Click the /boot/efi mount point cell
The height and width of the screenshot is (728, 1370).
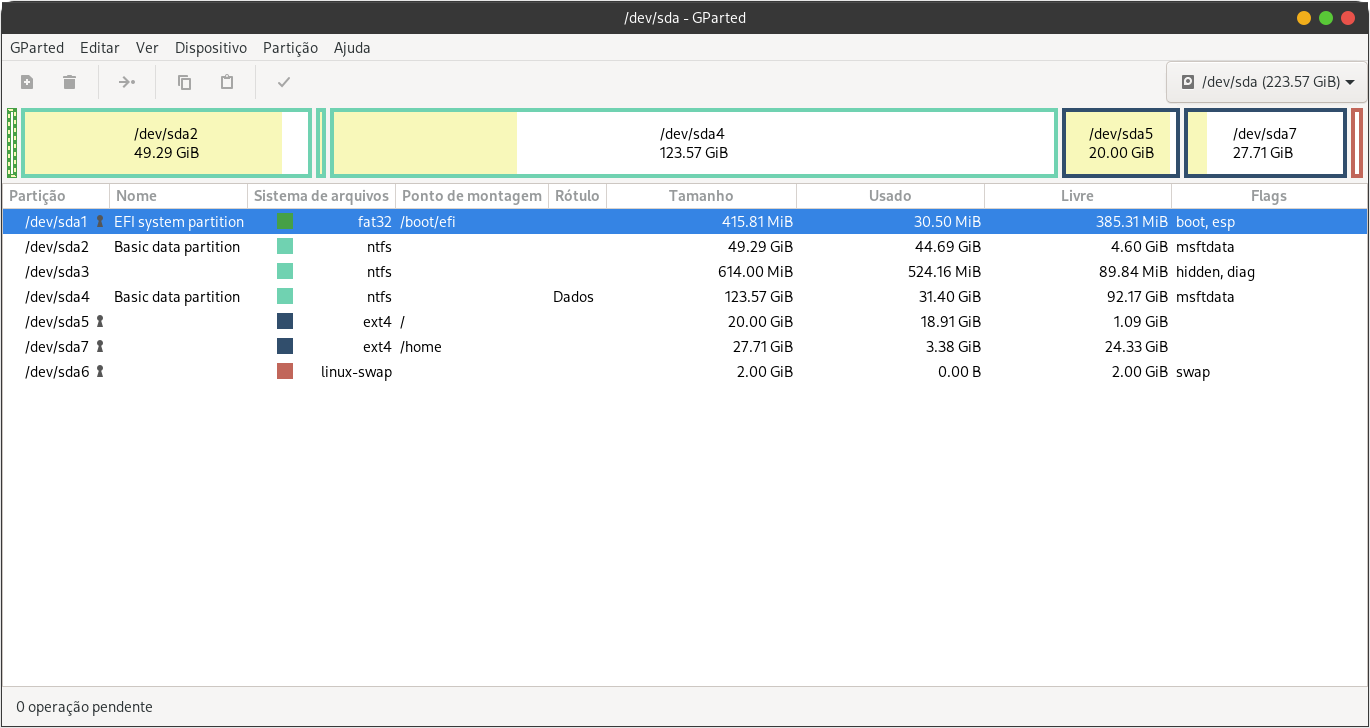[x=428, y=222]
